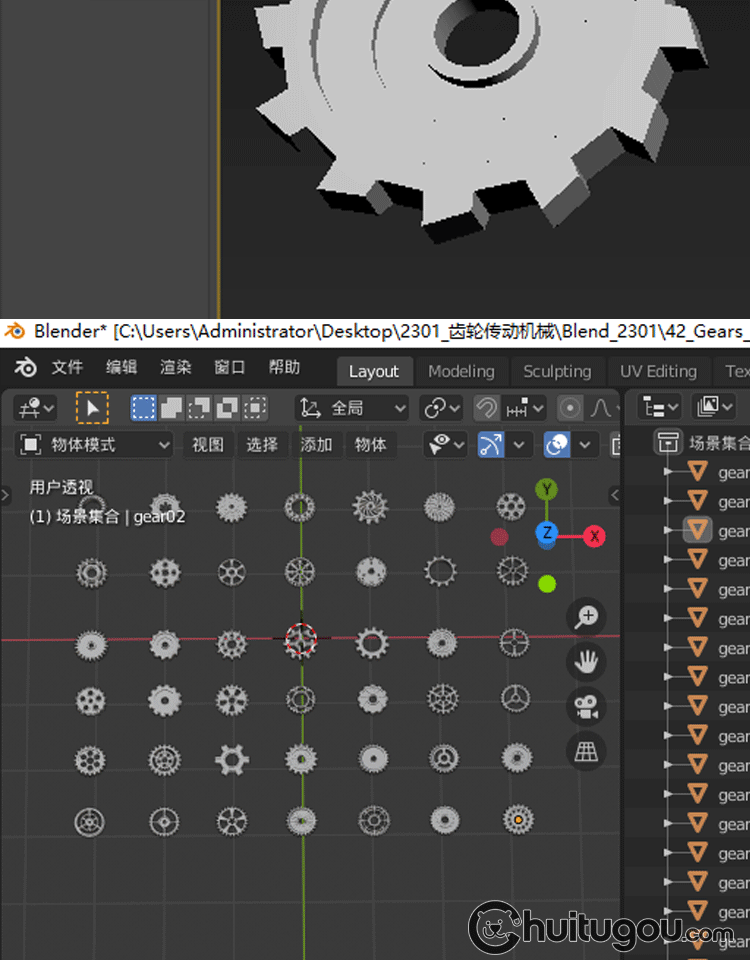Open the 物体模式 mode dropdown
750x960 pixels.
(96, 444)
